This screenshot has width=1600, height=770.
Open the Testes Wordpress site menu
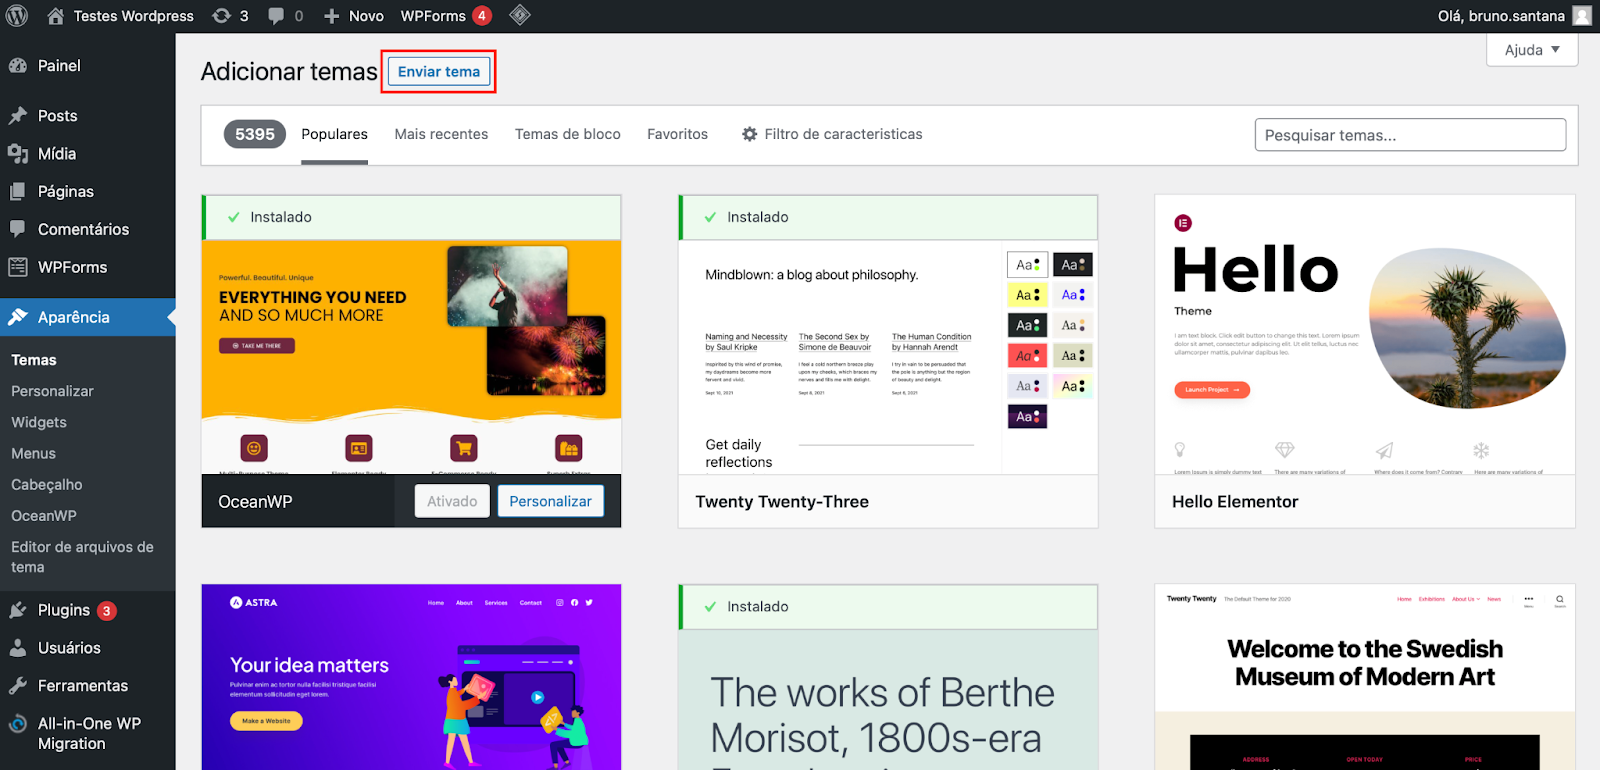click(x=134, y=16)
